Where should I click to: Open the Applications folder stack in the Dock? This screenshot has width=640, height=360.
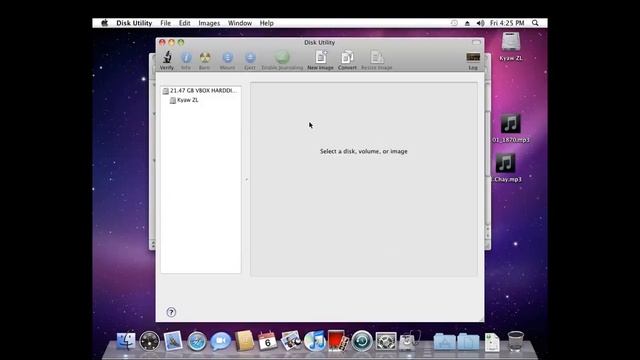pos(444,341)
